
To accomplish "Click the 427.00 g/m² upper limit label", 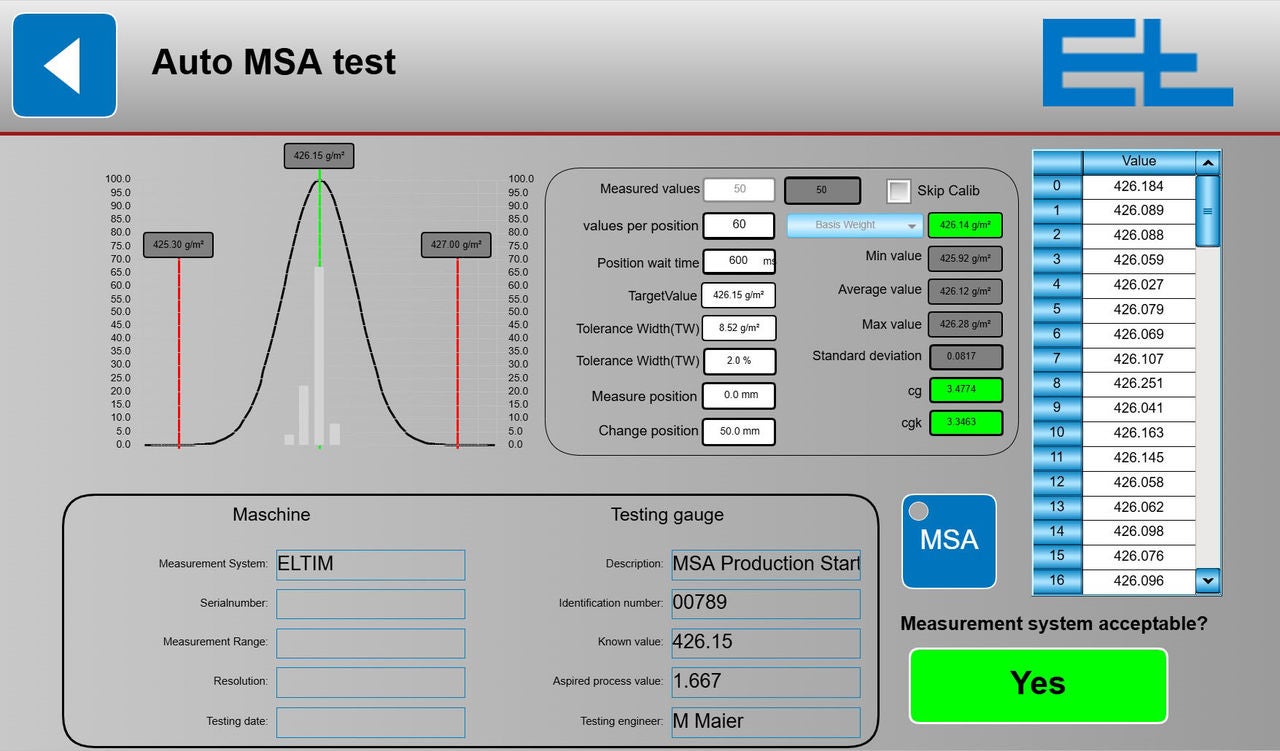I will pos(456,245).
